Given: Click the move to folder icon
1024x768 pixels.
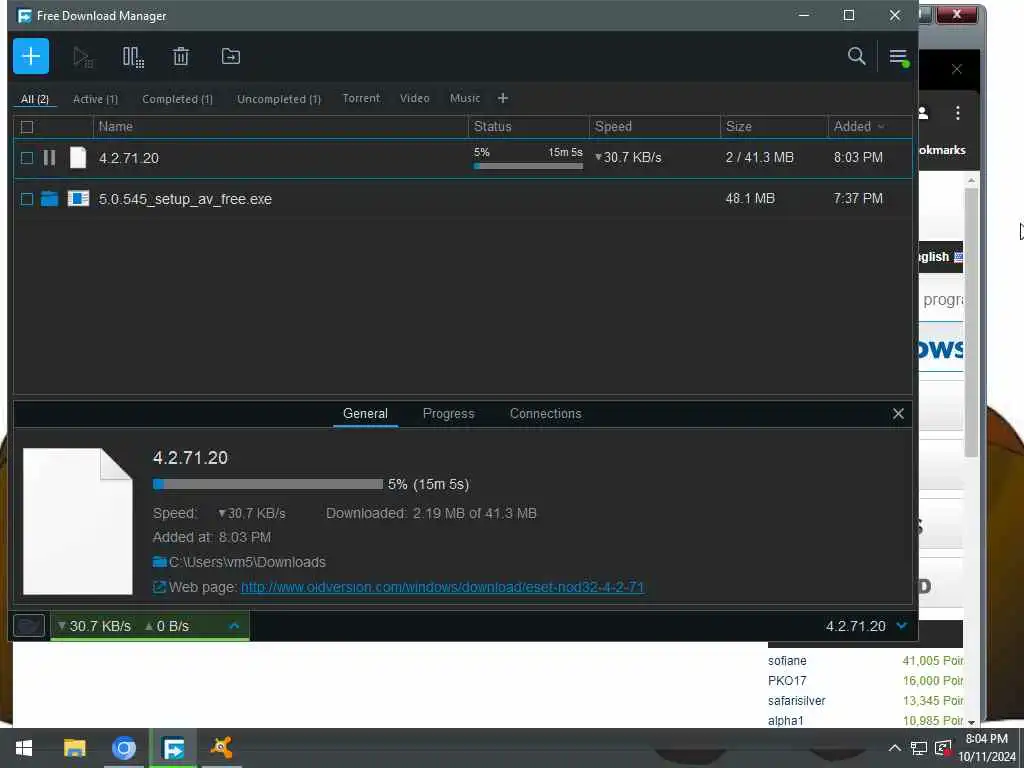Looking at the screenshot, I should pos(231,56).
